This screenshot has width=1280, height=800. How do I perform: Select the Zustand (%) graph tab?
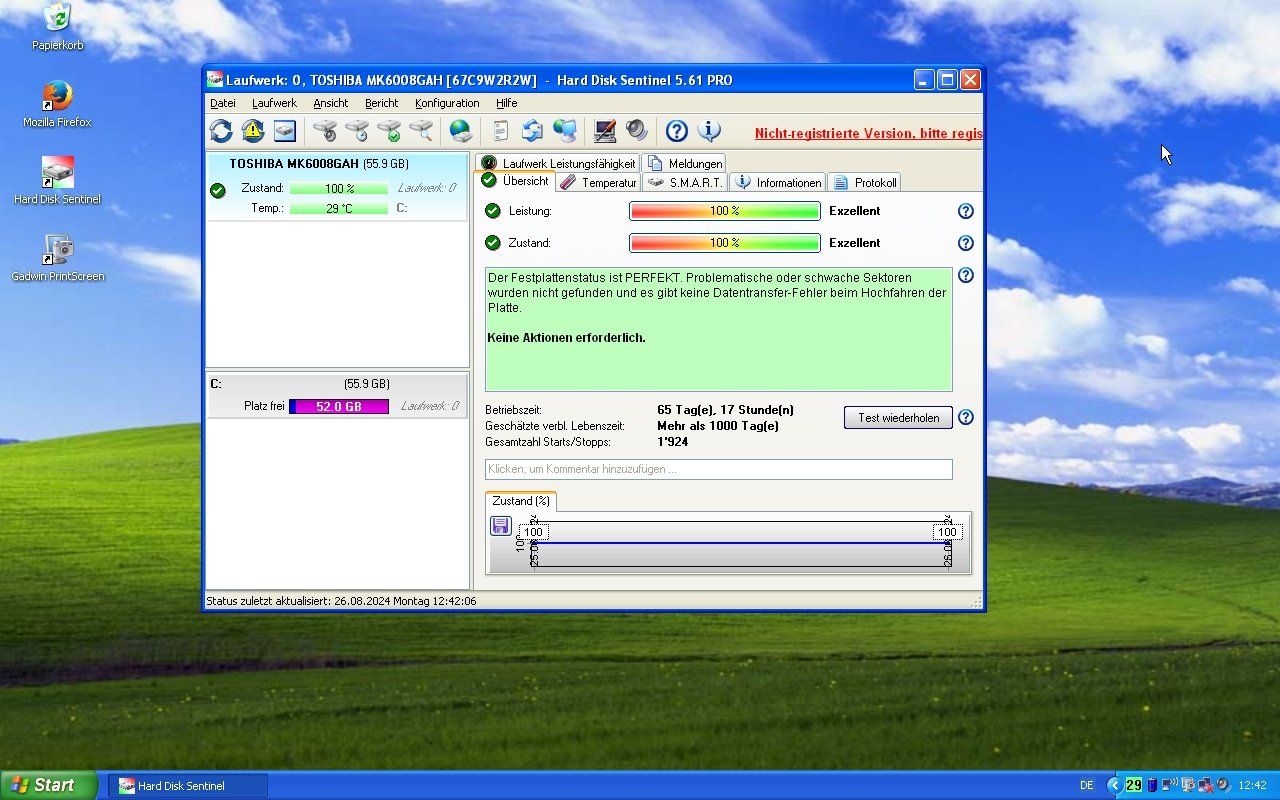click(x=521, y=501)
